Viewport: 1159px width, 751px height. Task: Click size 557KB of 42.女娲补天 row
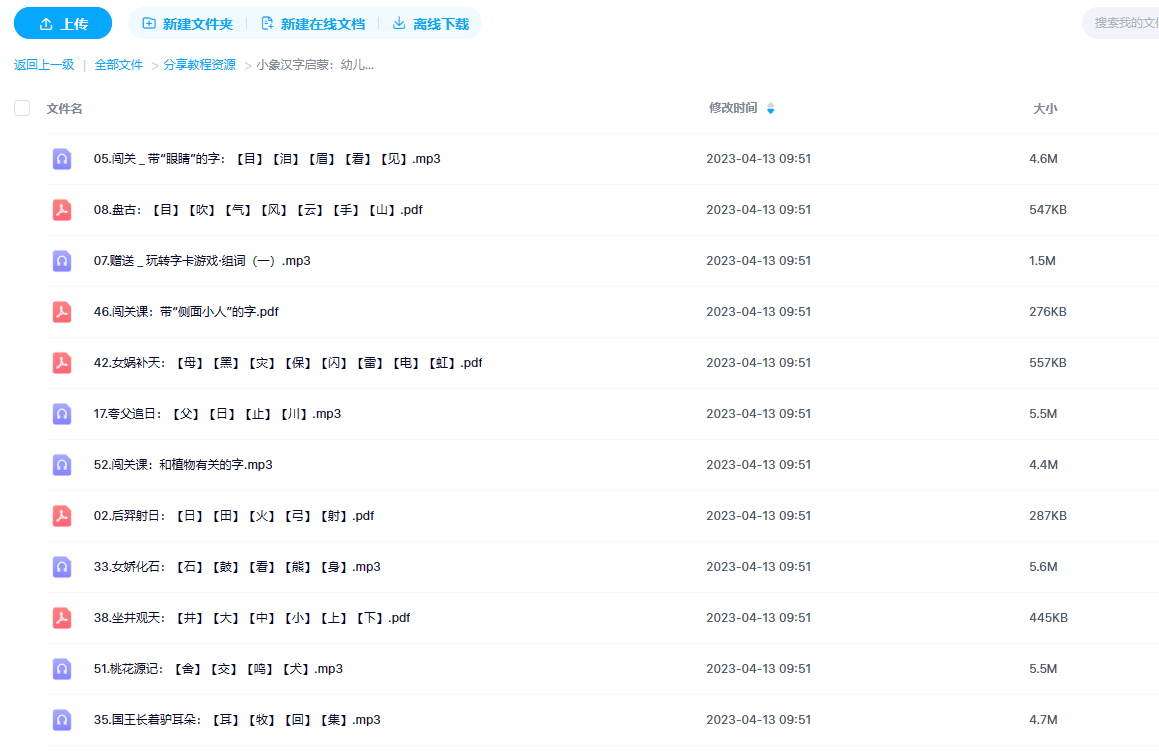[x=1047, y=363]
